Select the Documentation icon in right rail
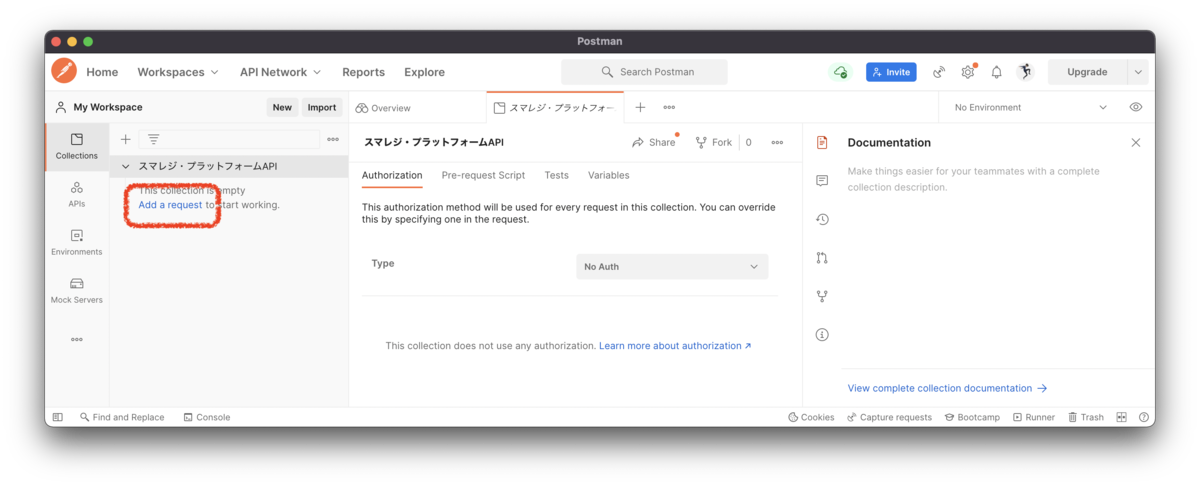The image size is (1200, 486). pos(822,143)
